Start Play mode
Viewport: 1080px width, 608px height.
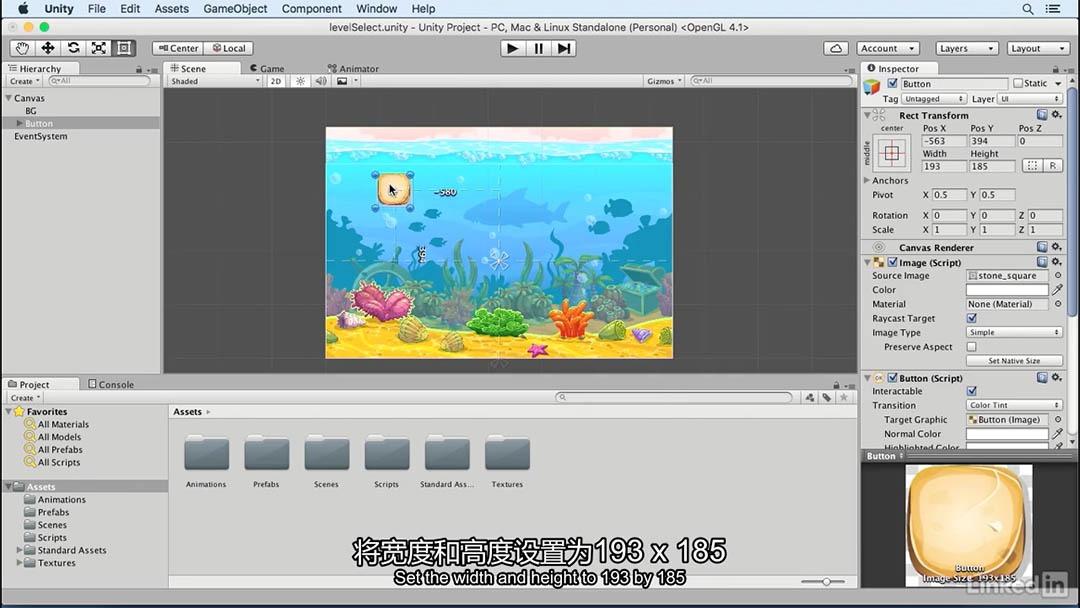(512, 48)
